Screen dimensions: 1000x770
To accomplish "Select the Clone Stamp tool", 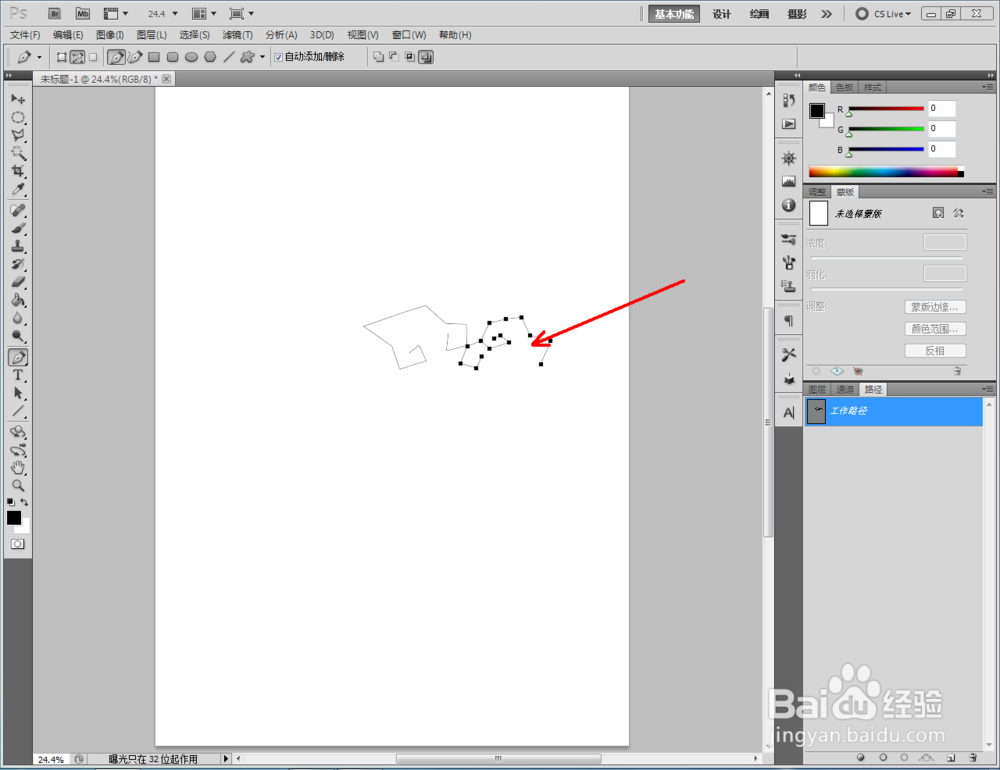I will (x=18, y=246).
